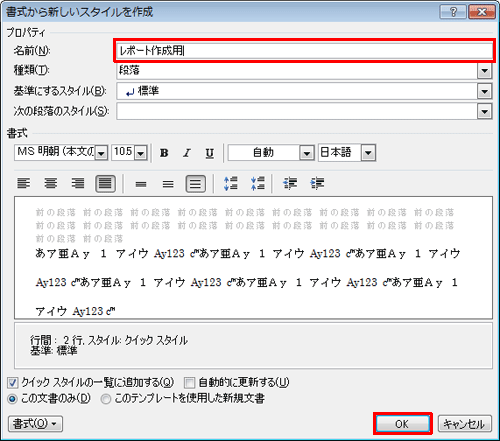Viewport: 500px width, 441px height.
Task: Select justify alignment
Action: tap(105, 183)
